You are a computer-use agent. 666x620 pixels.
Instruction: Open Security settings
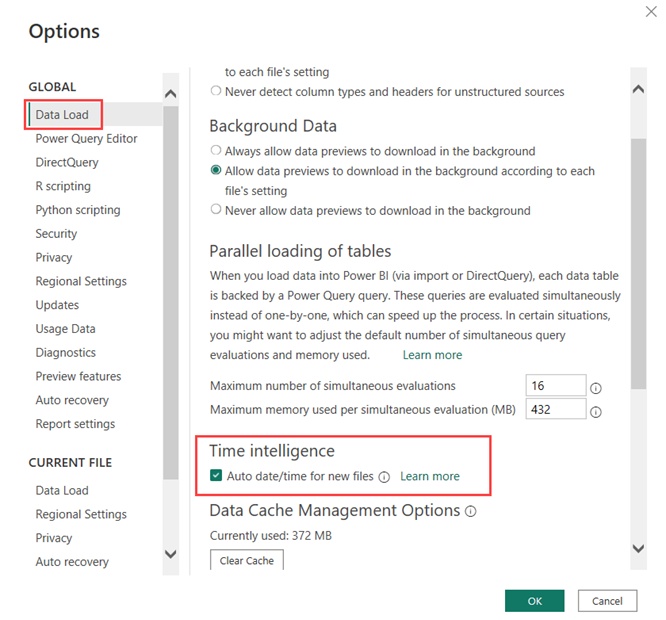tap(56, 234)
